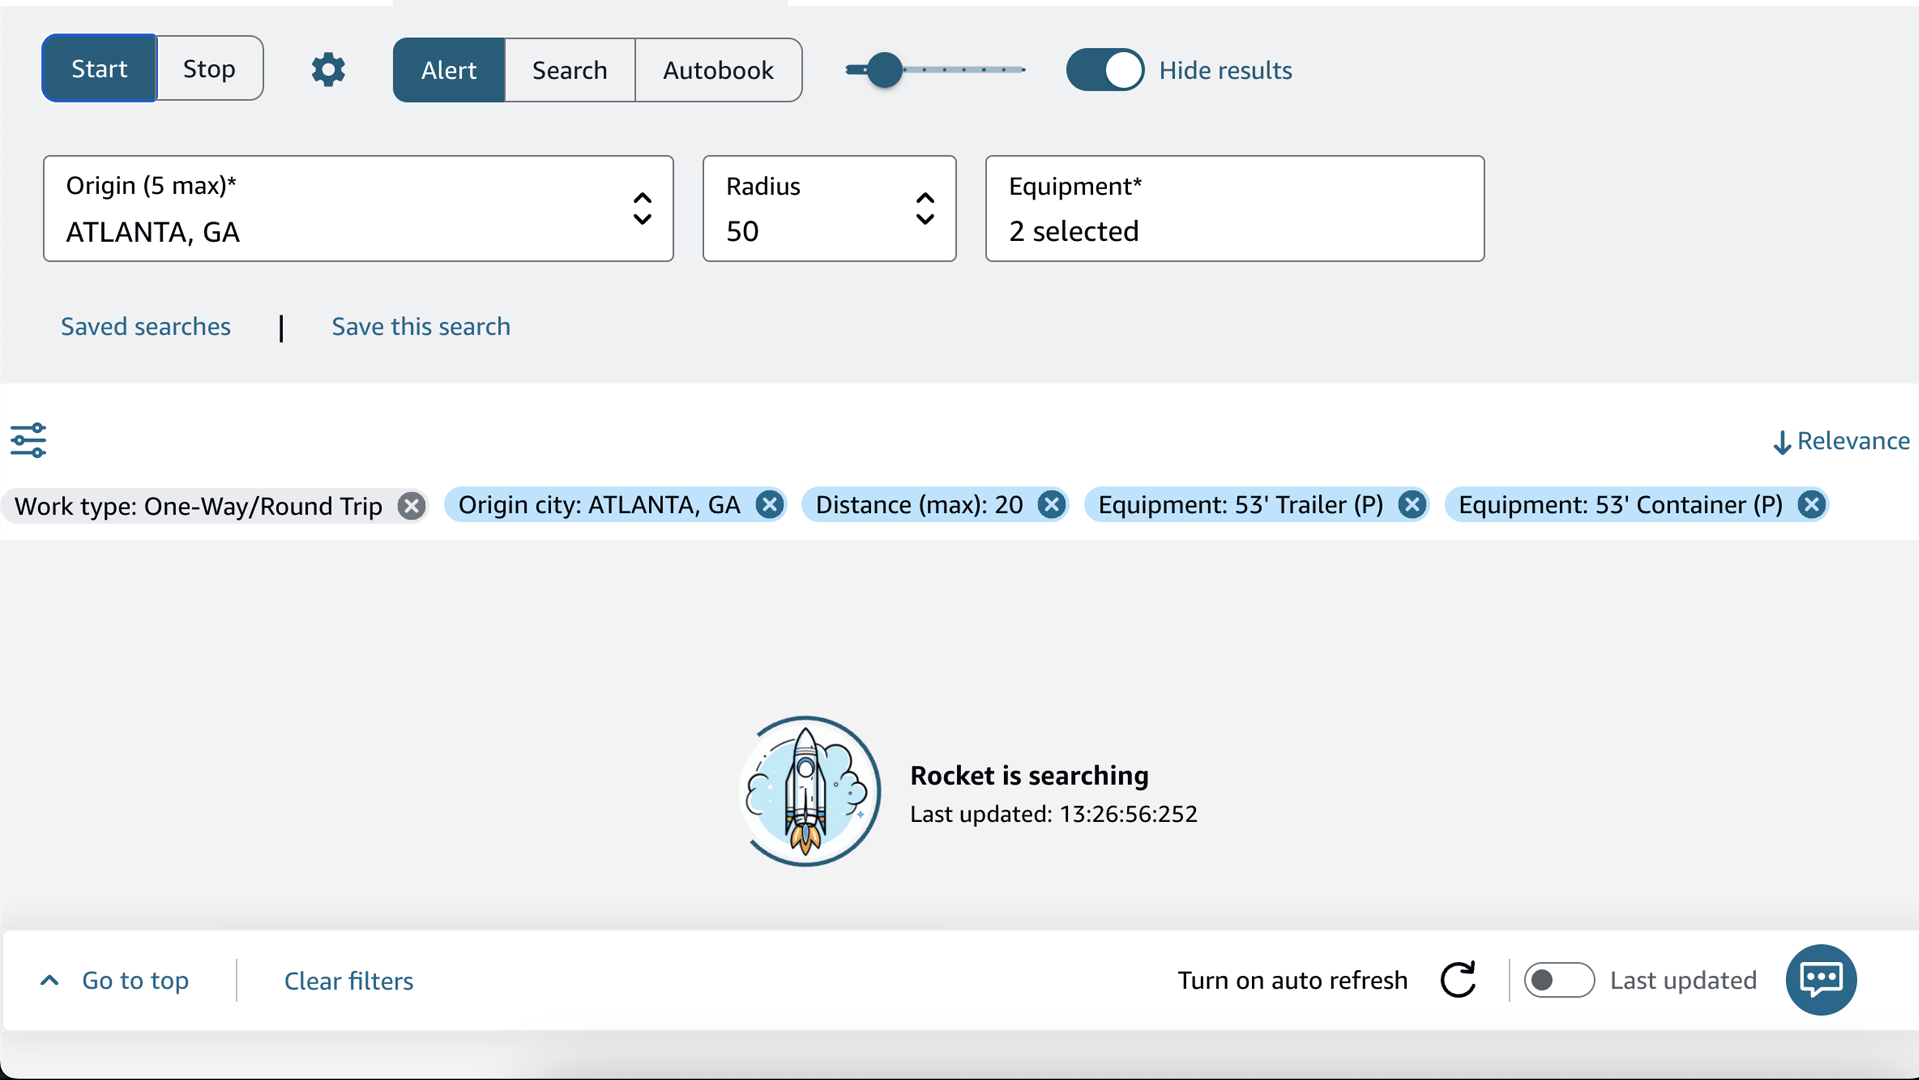
Task: Switch to the Alert tab
Action: coord(448,70)
